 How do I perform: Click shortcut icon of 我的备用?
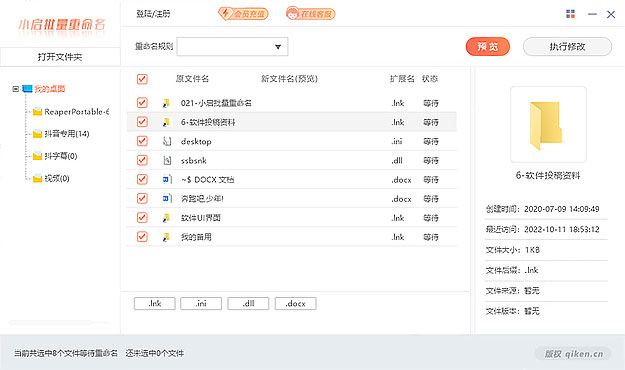point(167,237)
